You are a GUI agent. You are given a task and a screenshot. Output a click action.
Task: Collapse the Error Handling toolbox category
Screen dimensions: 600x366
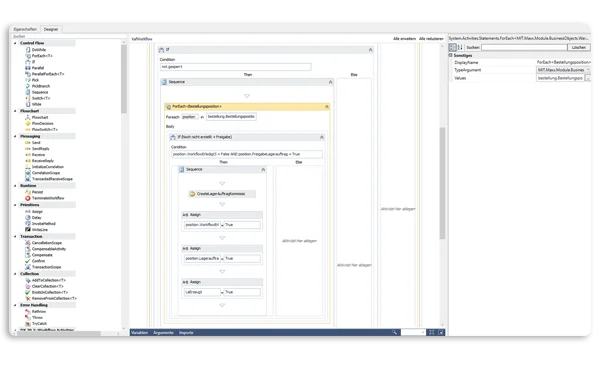[x=15, y=305]
